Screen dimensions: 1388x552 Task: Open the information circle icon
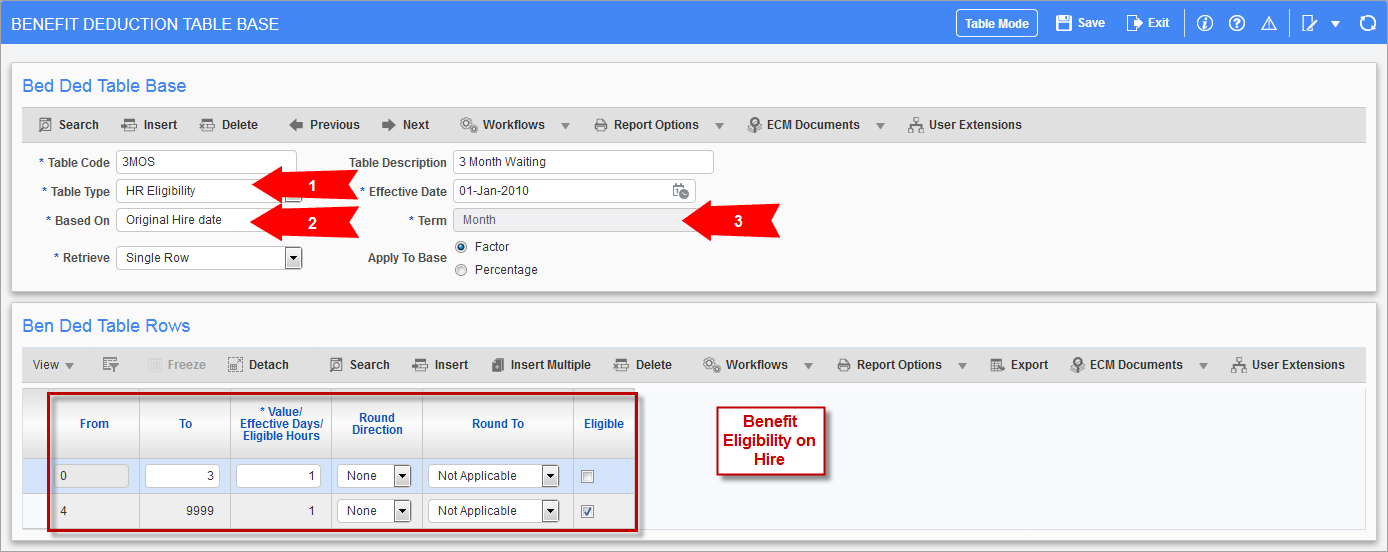pos(1204,23)
